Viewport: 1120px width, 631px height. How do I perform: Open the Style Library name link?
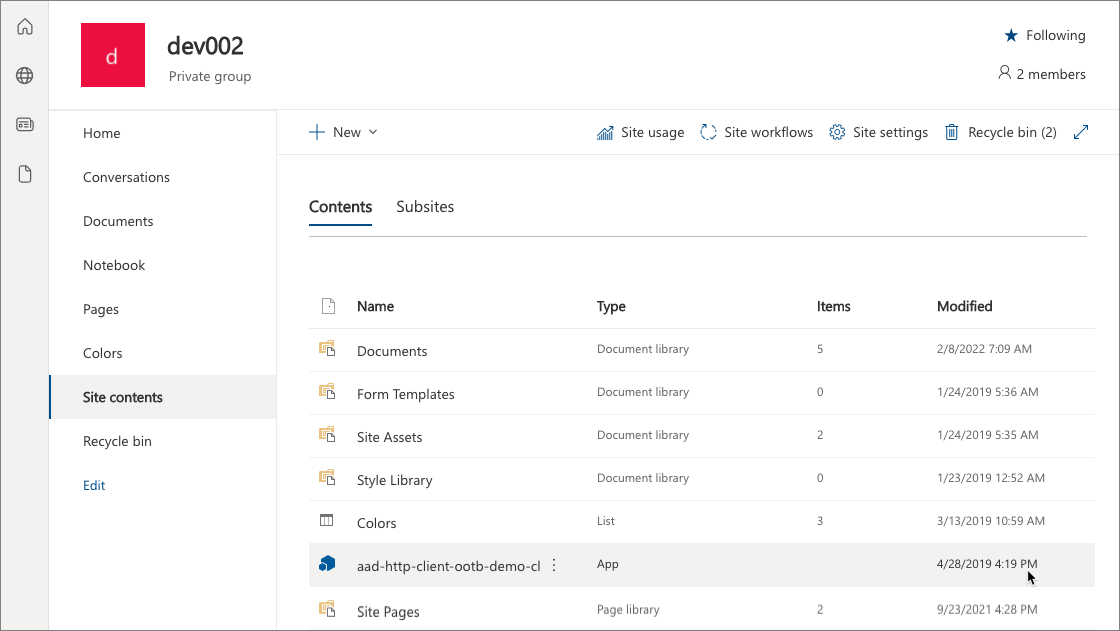[x=394, y=480]
